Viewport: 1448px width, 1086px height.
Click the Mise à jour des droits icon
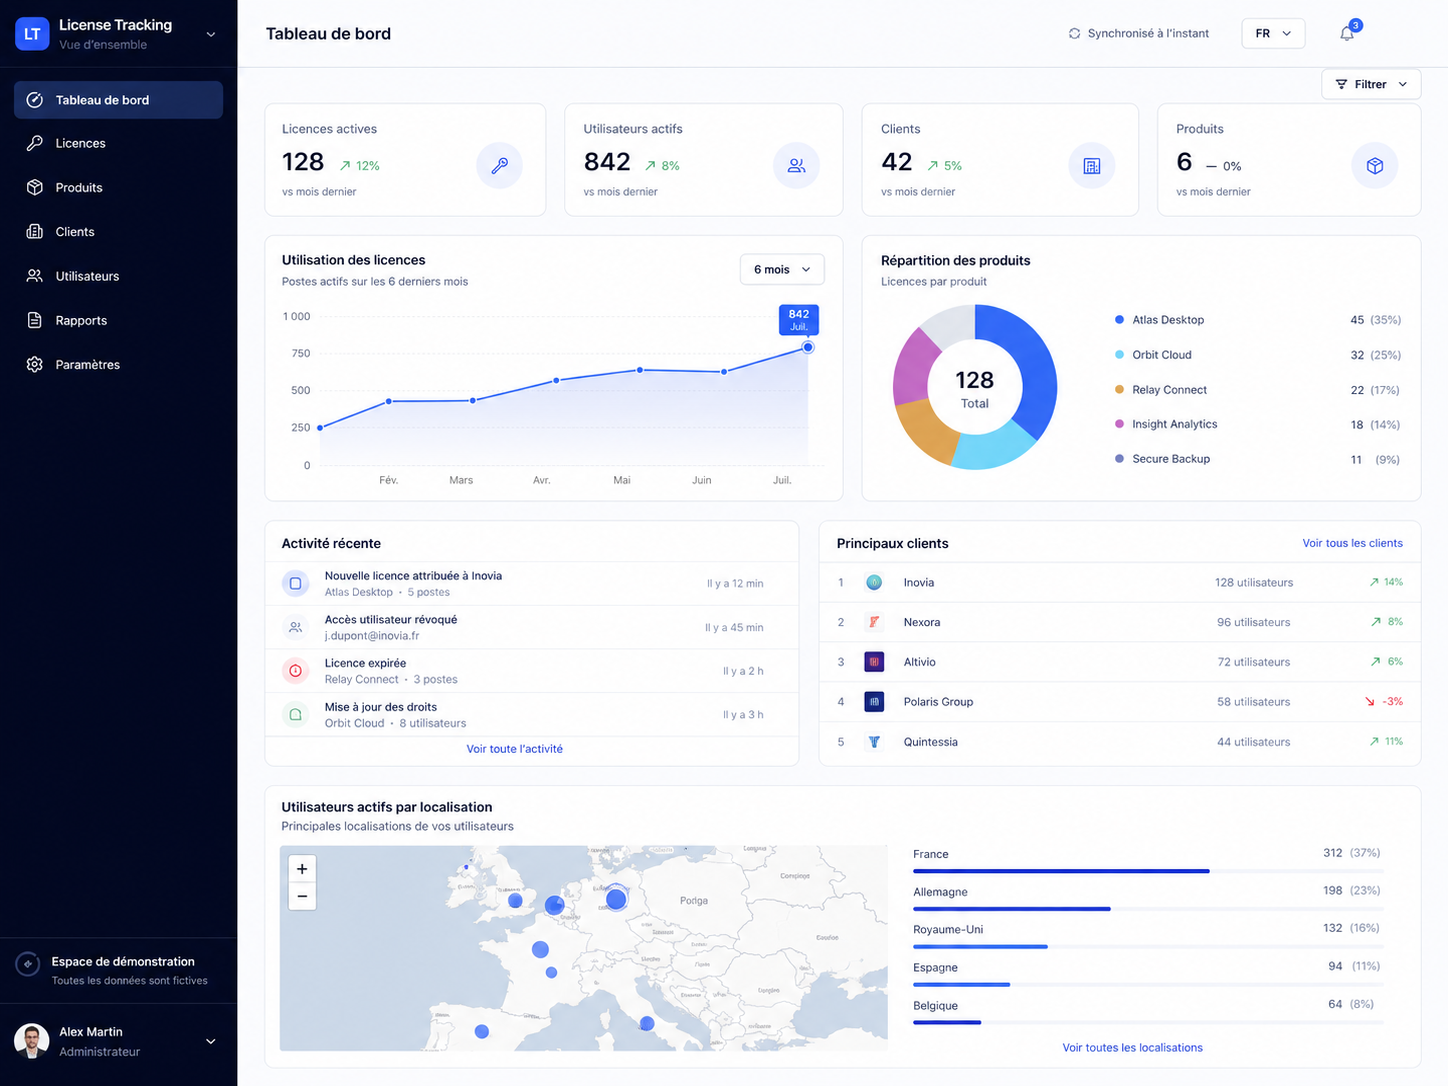click(x=295, y=715)
